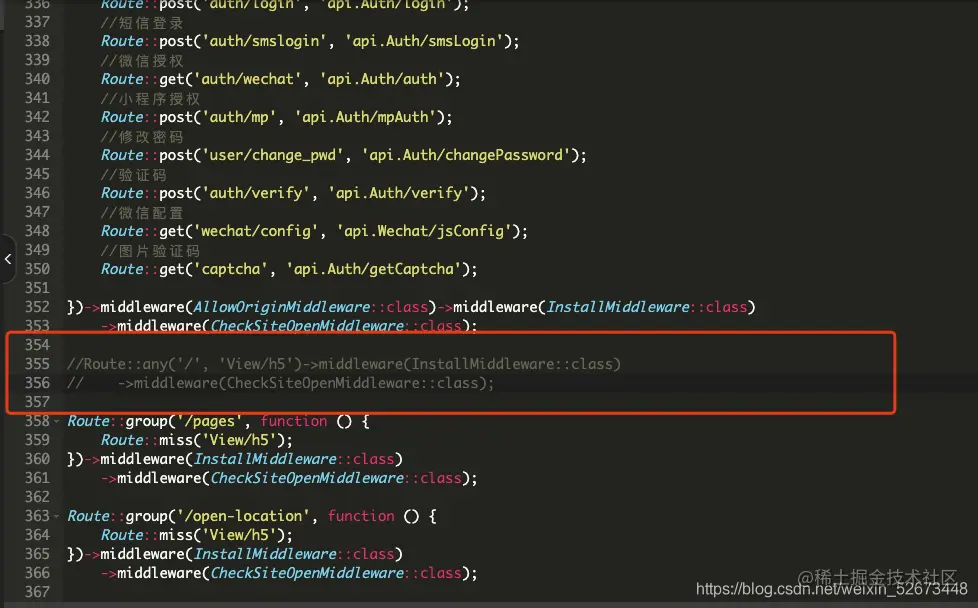The height and width of the screenshot is (608, 978).
Task: Click AllowOriginMiddleware on line 352
Action: [282, 307]
